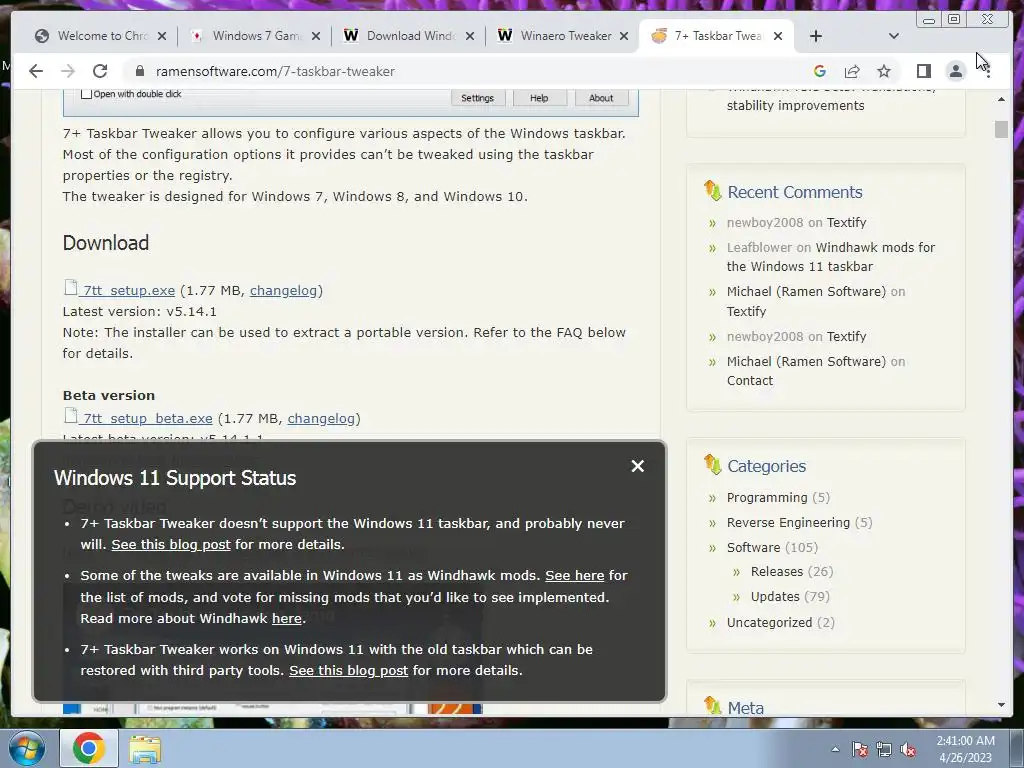Go back using the browser back arrow

(x=36, y=71)
